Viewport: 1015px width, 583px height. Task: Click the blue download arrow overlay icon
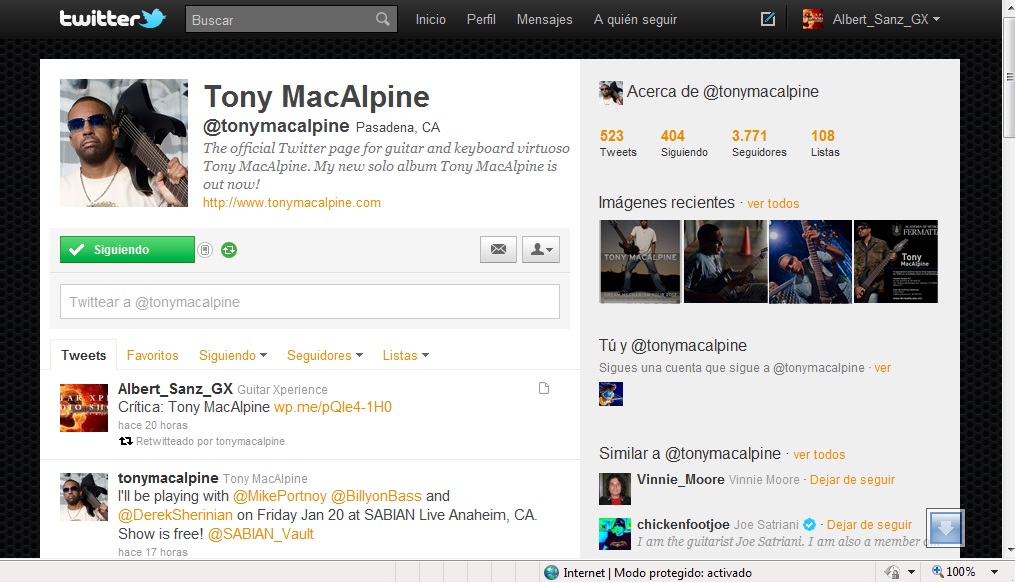point(945,527)
